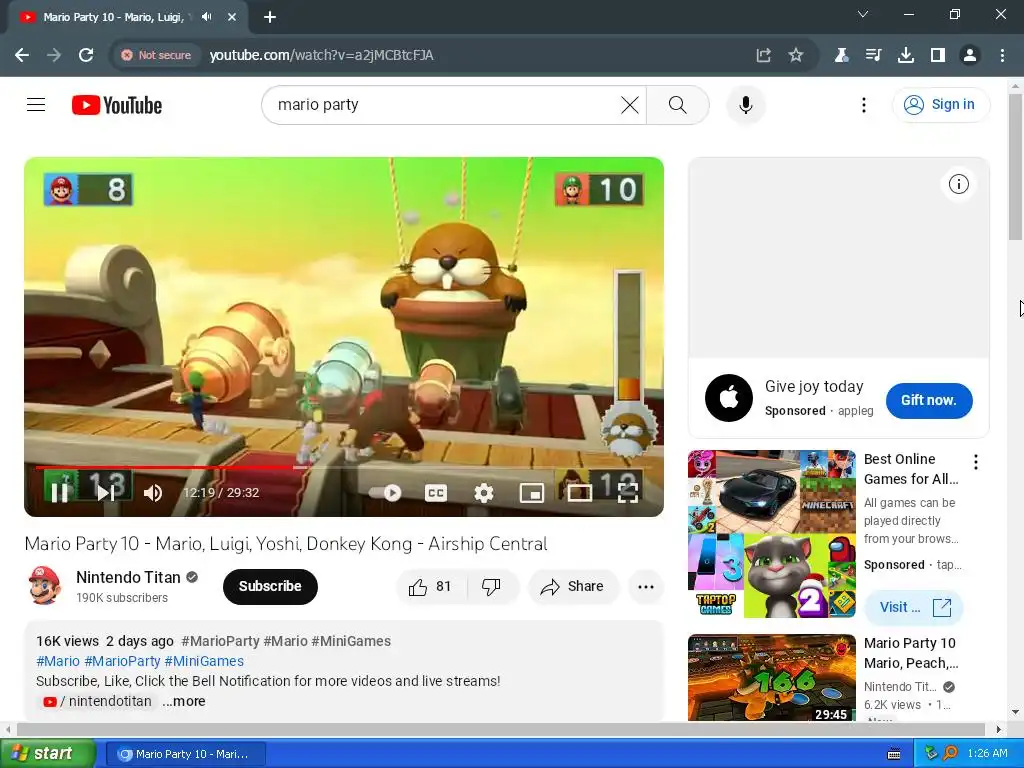Open options for Best Online Games ad
The height and width of the screenshot is (768, 1024).
pos(975,462)
